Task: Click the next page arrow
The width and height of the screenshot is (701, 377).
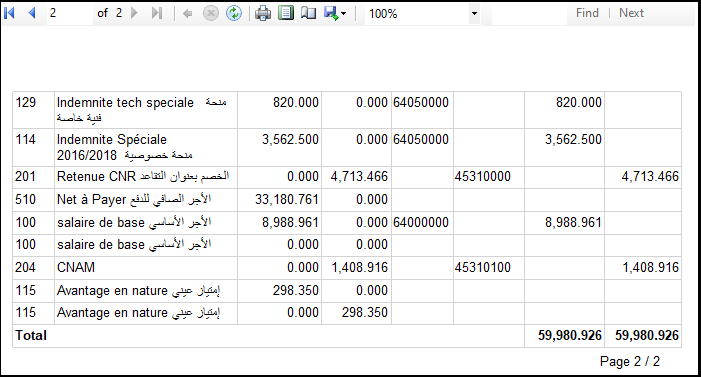Action: (134, 13)
